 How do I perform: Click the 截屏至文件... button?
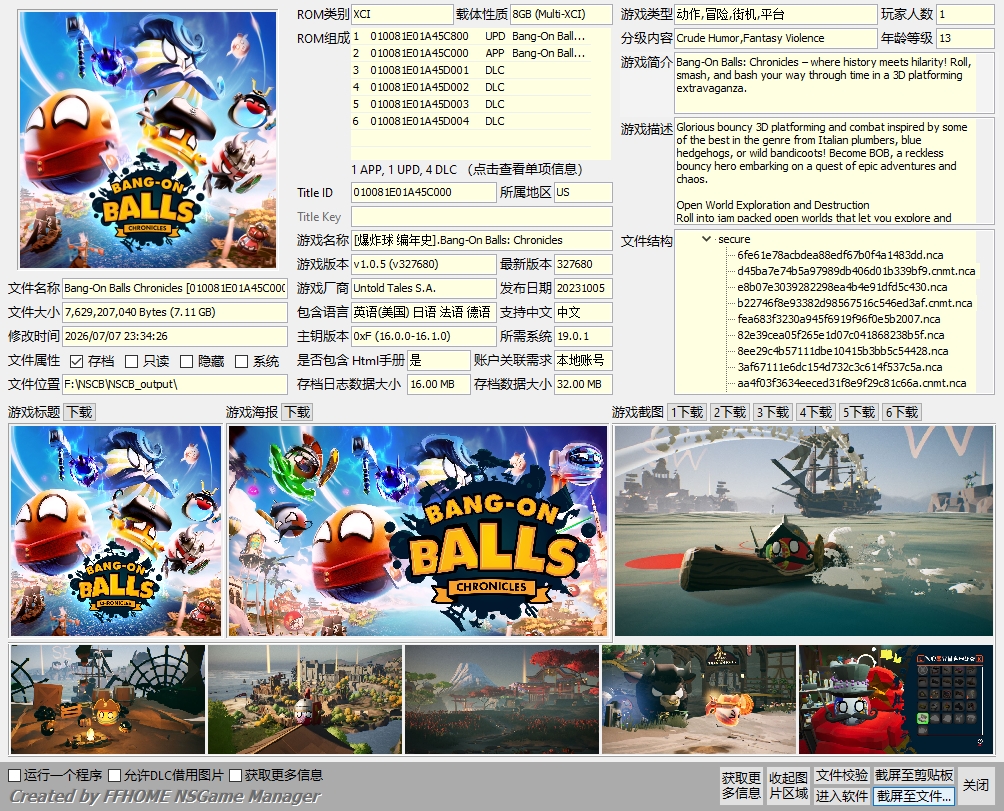click(914, 796)
